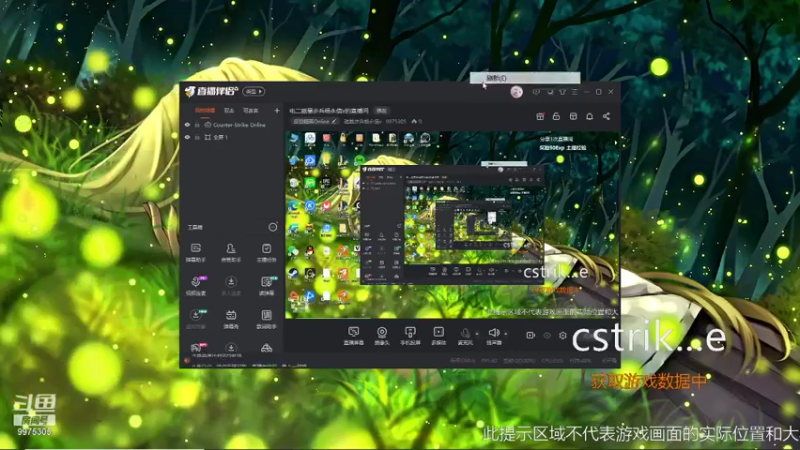
Task: Toggle the preview eye icon in bottom bar
Action: coord(547,335)
